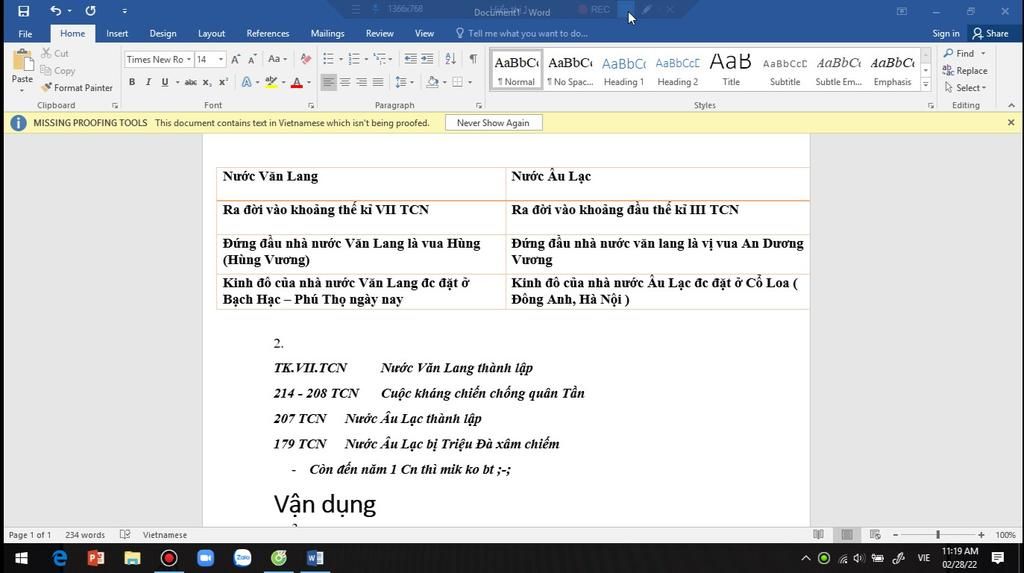Clear all formatting icon
This screenshot has height=573, width=1024.
305,59
